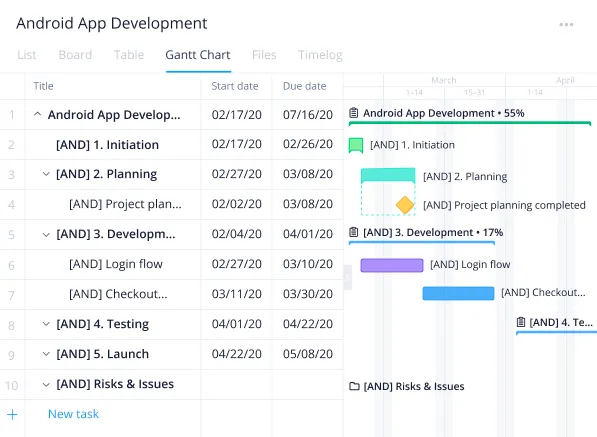Toggle the Risks & Issues row chevron

(46, 384)
